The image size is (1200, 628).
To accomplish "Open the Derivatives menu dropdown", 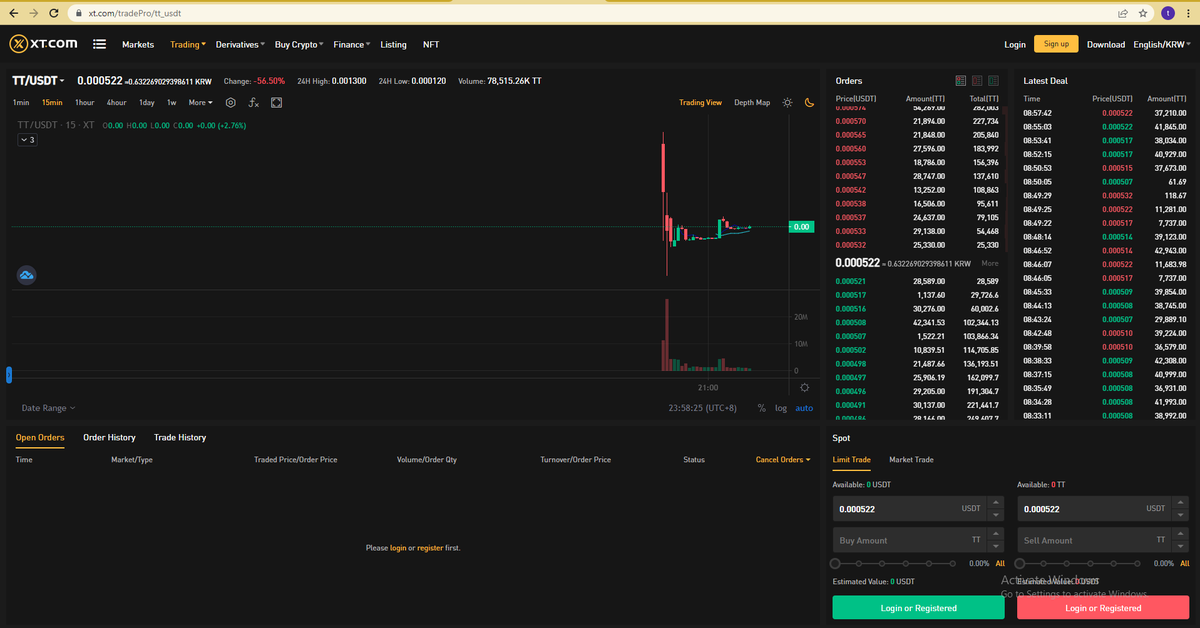I will (x=240, y=44).
